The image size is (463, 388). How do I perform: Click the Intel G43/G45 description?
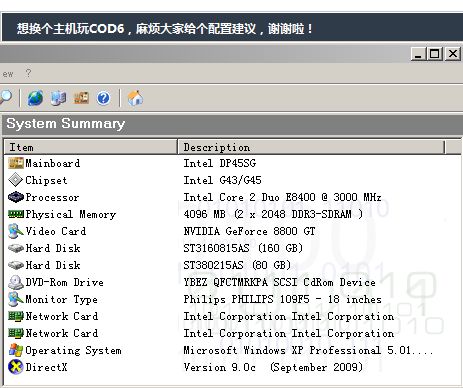tap(222, 180)
